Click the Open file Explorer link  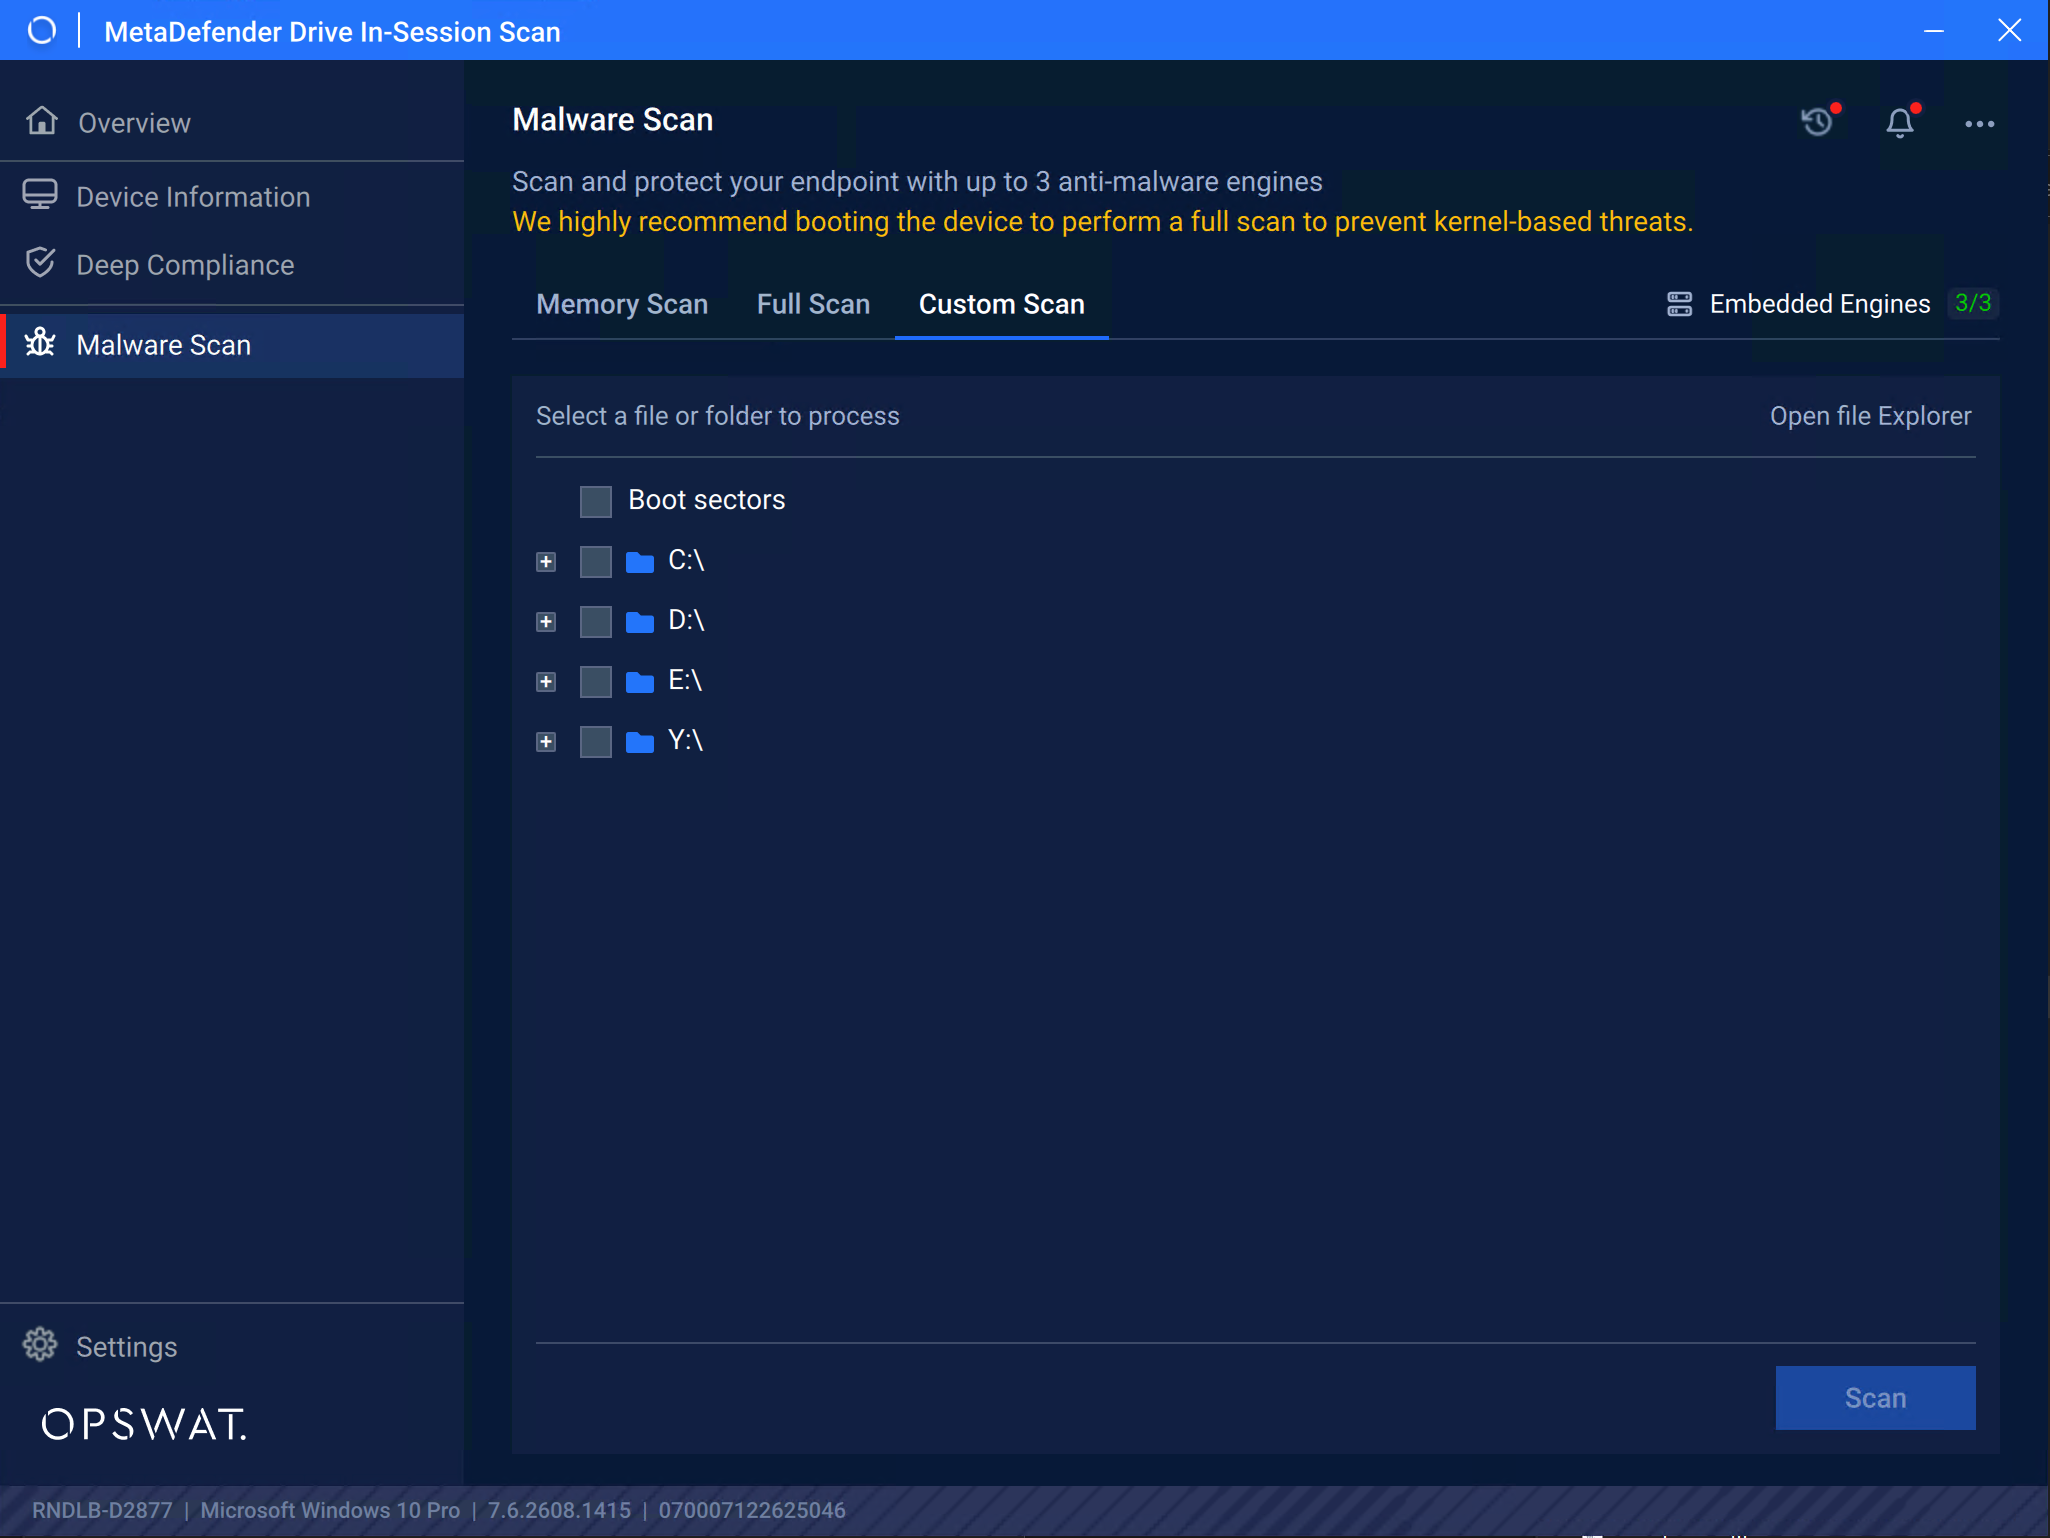pos(1870,416)
